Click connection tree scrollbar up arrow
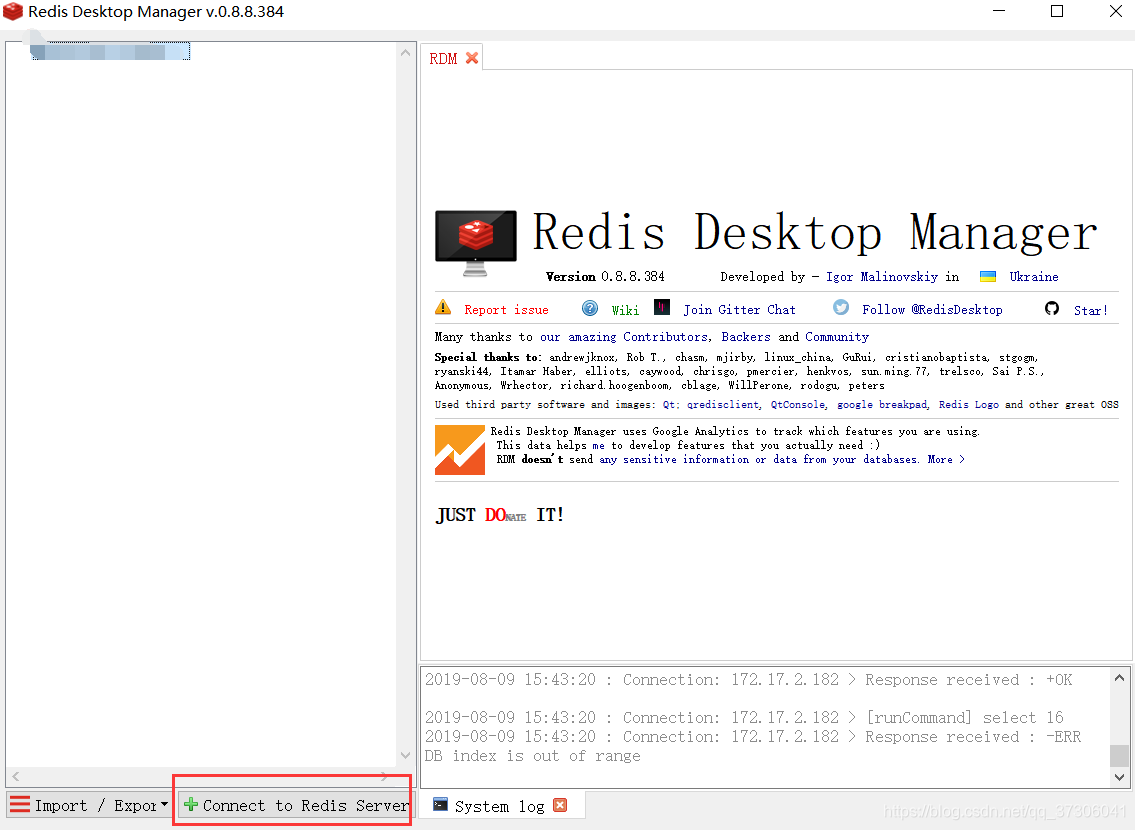The width and height of the screenshot is (1135, 830). point(405,53)
